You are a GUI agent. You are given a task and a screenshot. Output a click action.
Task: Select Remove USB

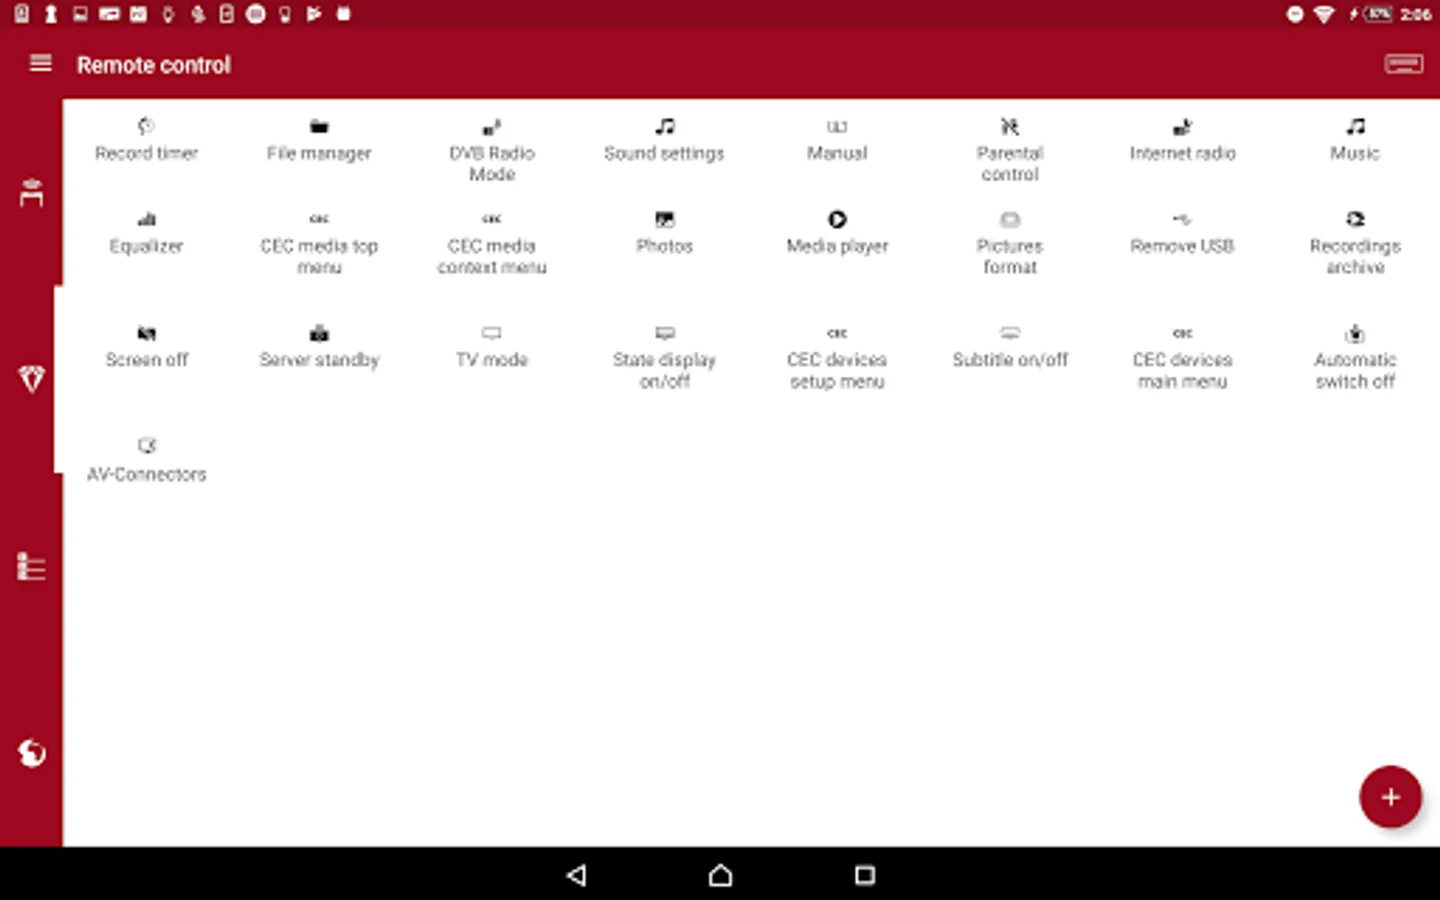(x=1182, y=234)
